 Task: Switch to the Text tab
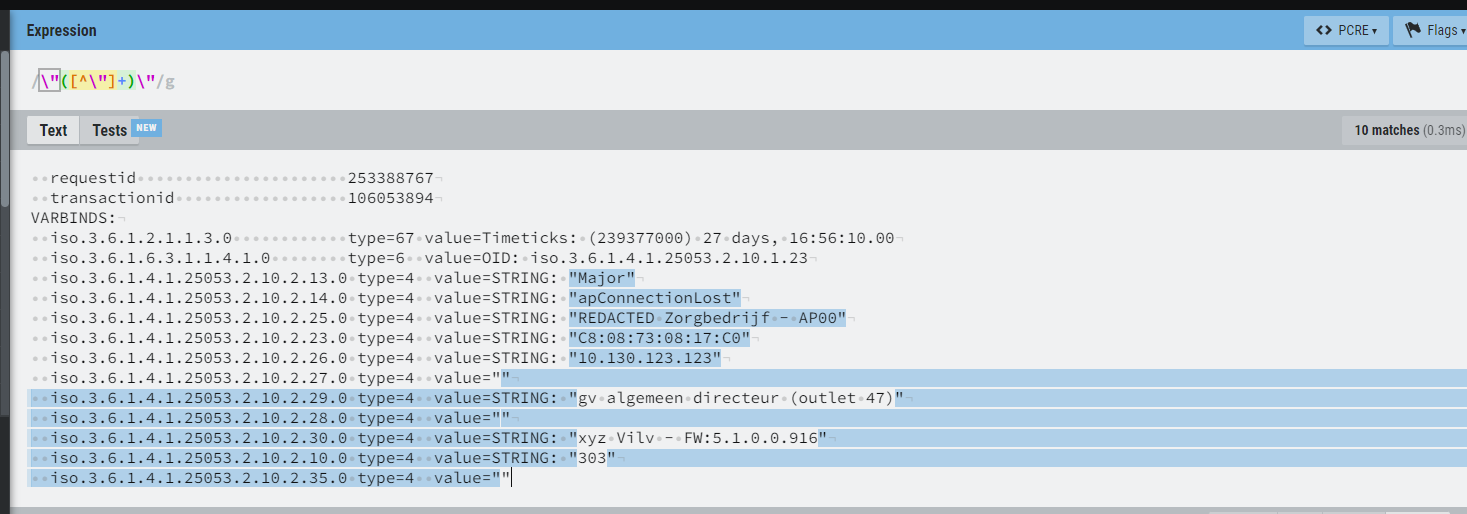point(53,130)
